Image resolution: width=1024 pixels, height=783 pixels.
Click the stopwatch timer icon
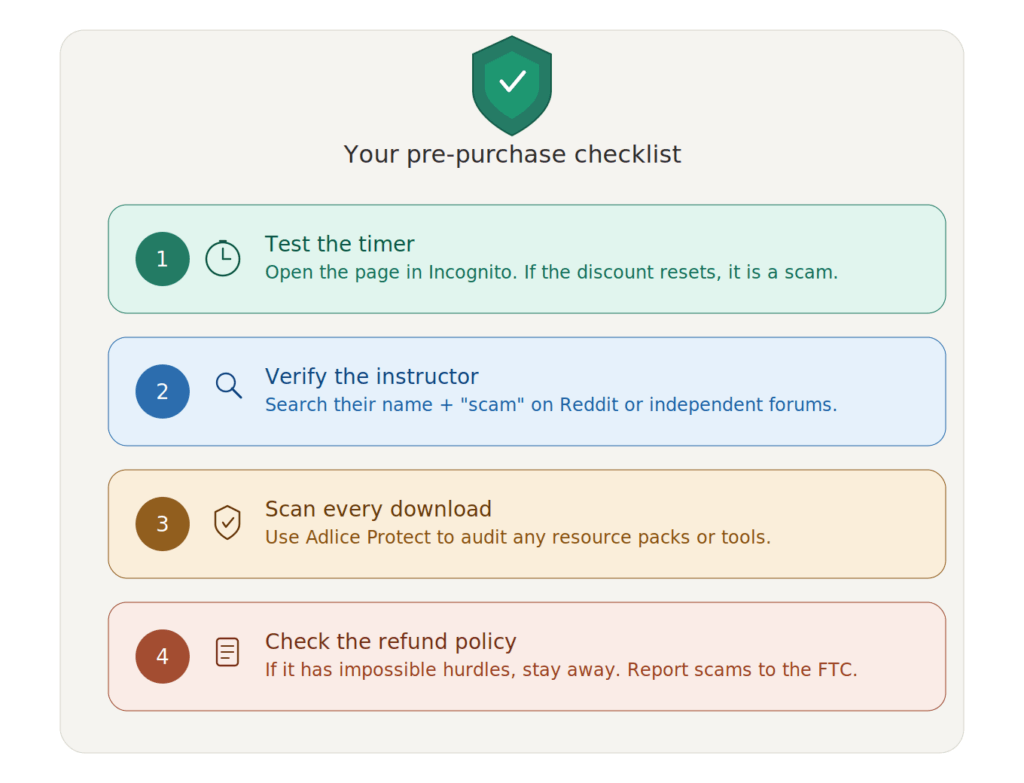(x=223, y=258)
